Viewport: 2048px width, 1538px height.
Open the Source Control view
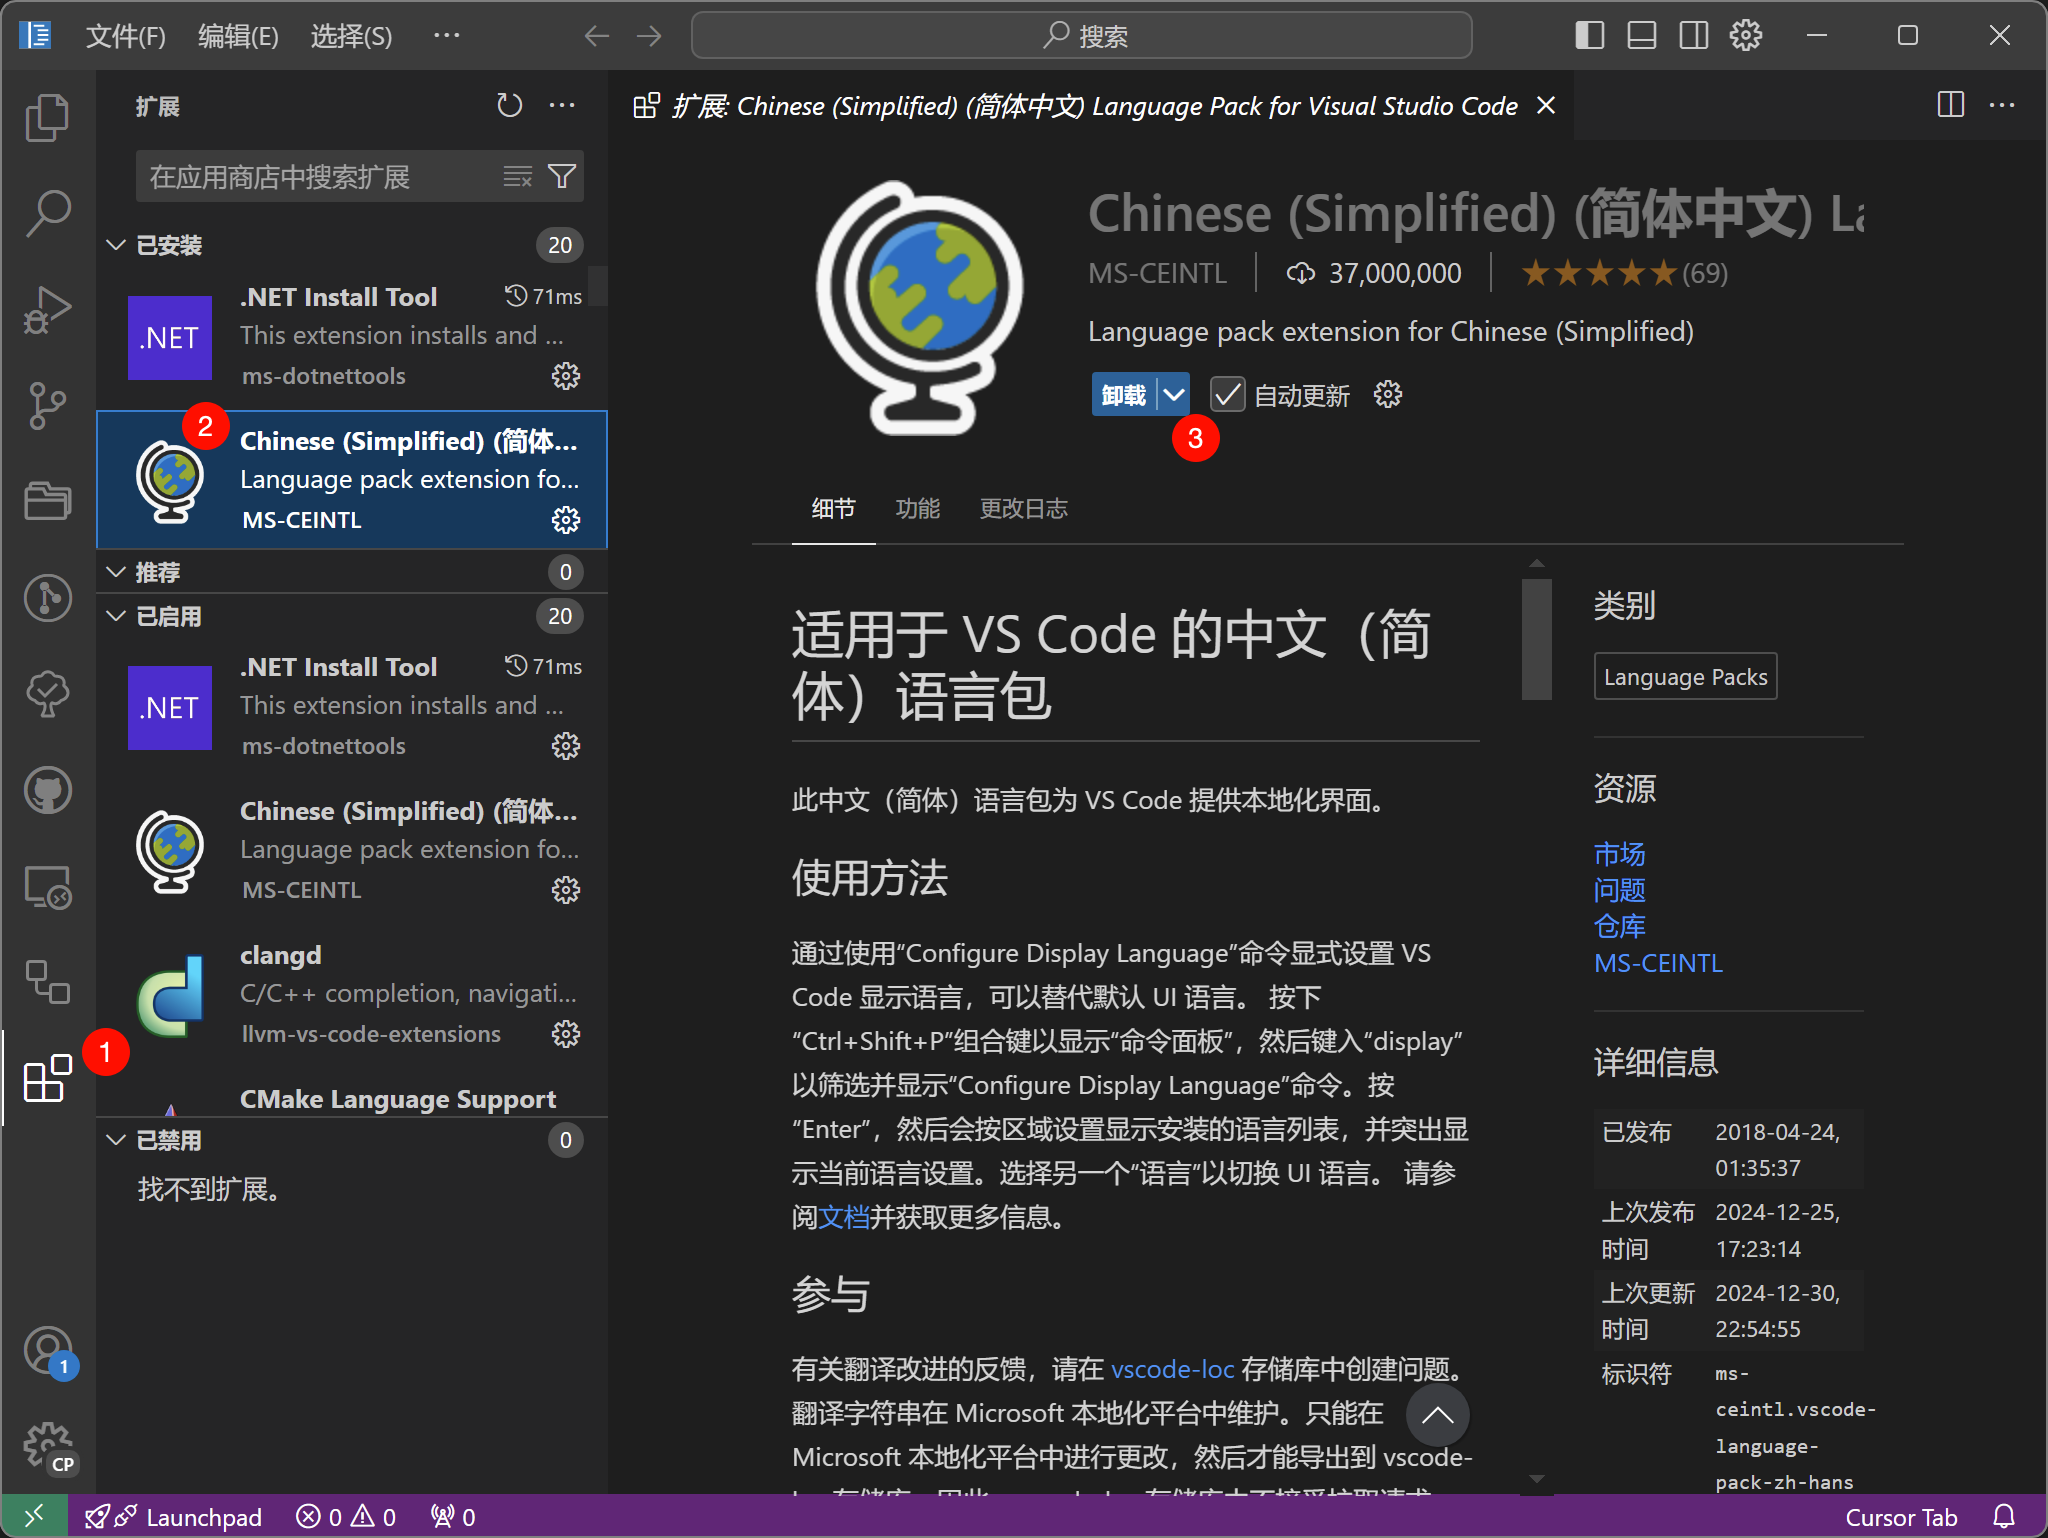47,405
